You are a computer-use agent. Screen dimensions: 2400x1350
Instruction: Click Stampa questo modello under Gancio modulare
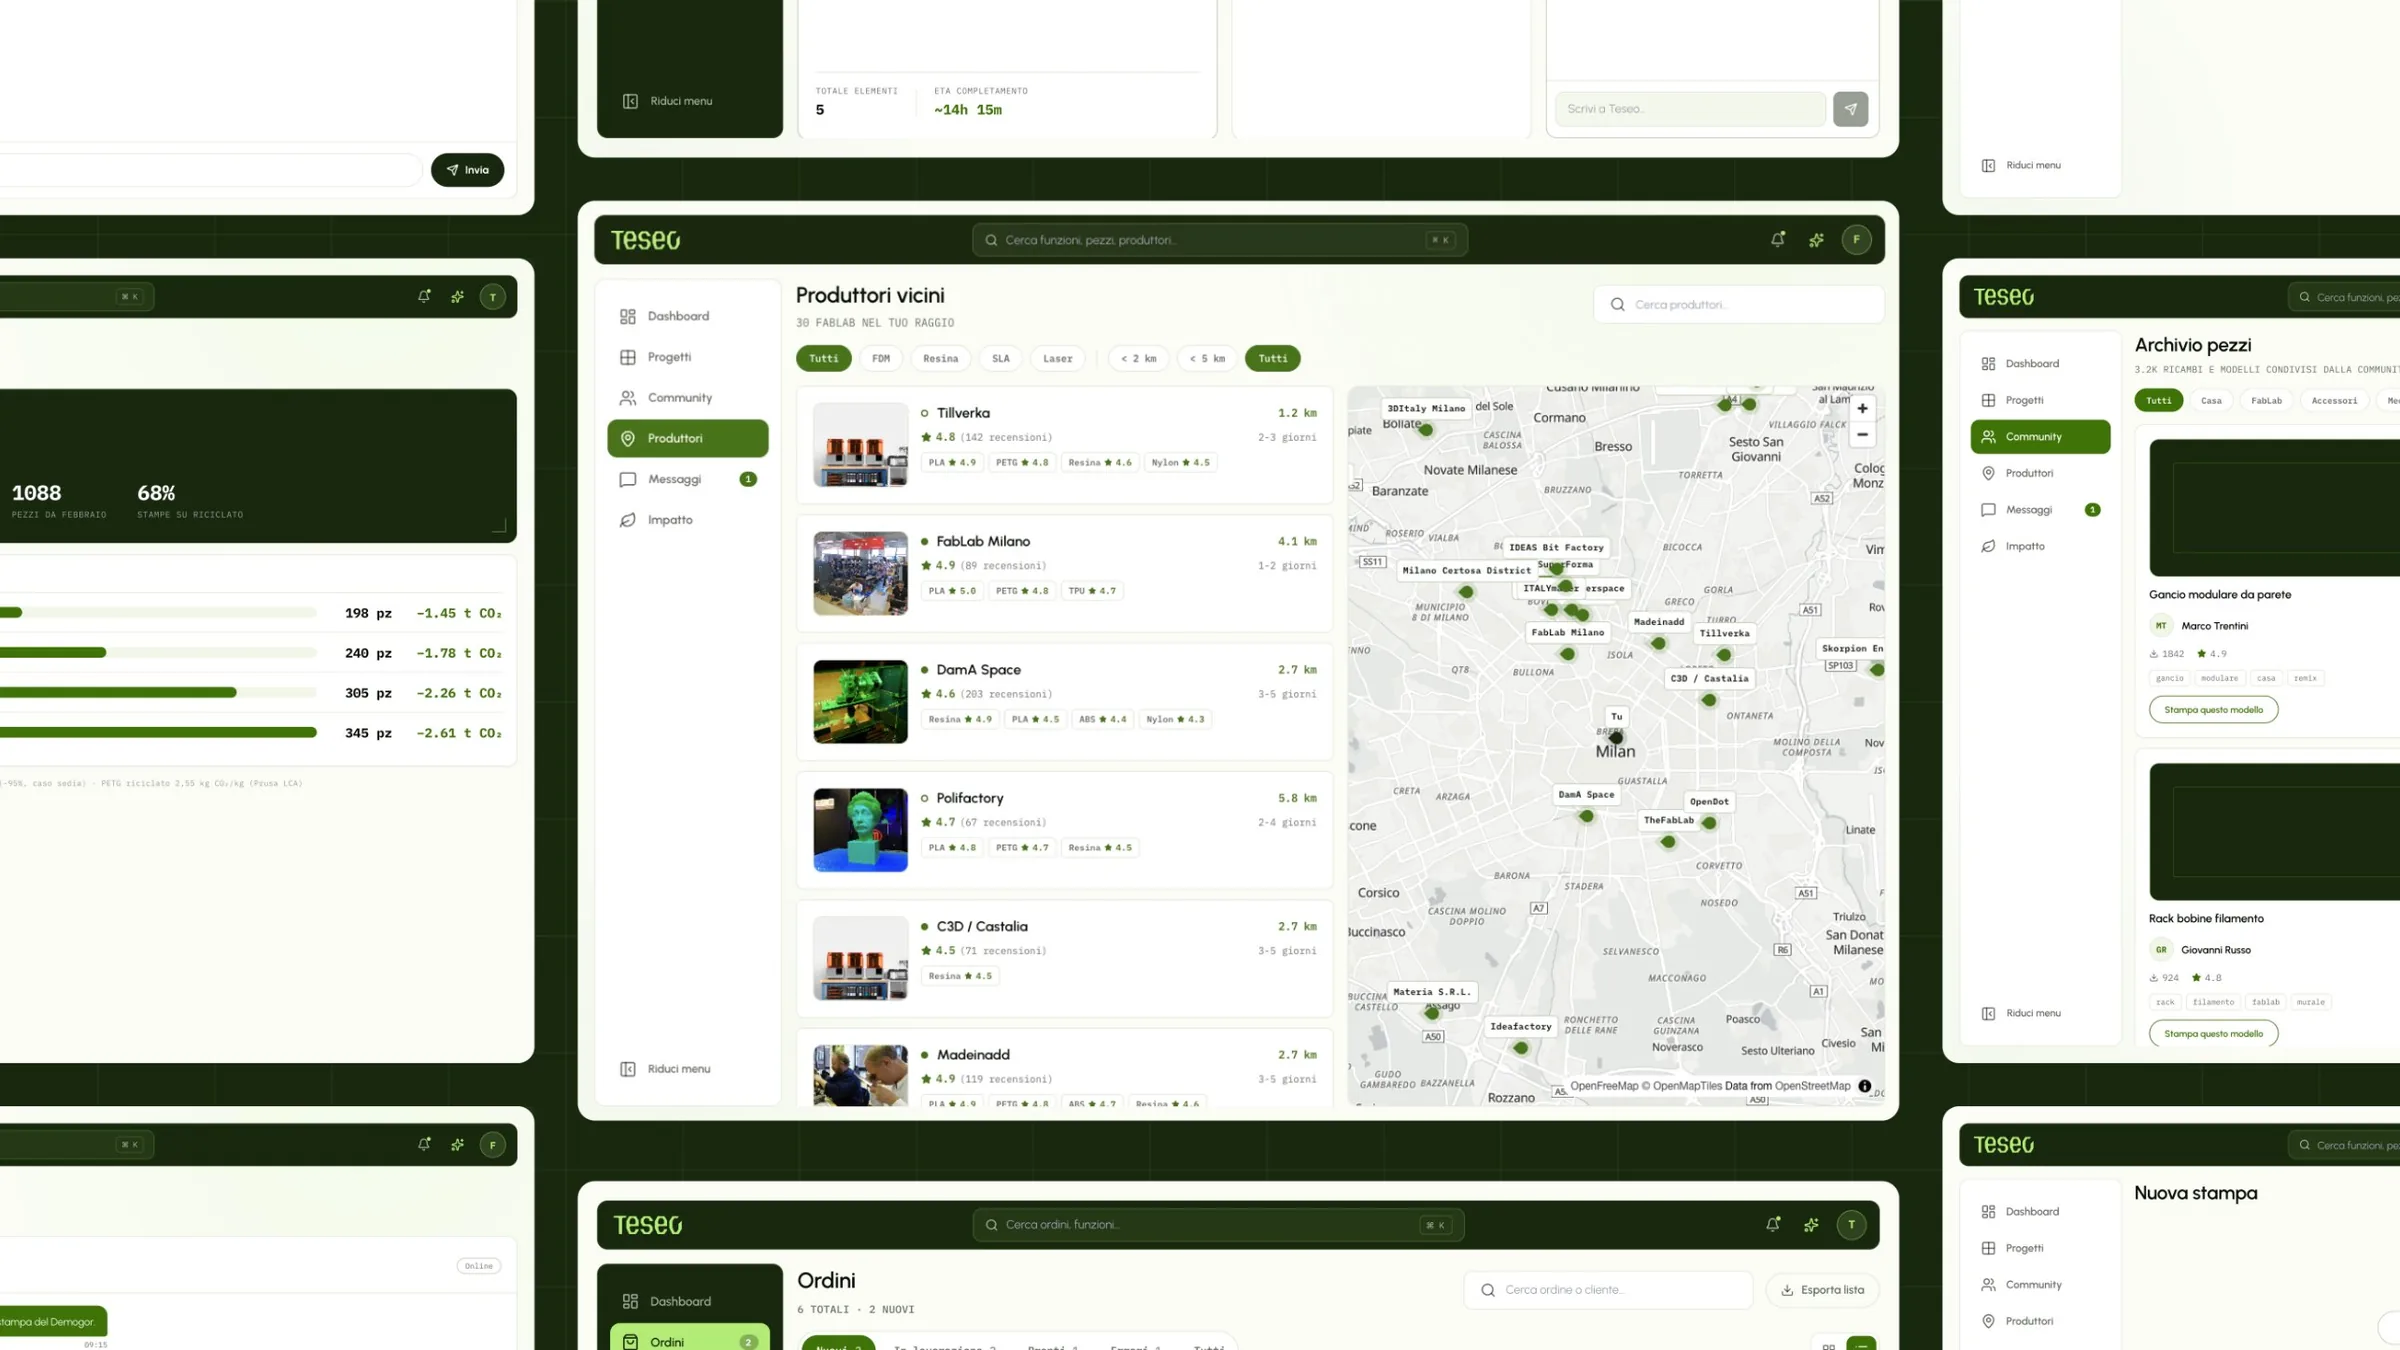[2213, 710]
